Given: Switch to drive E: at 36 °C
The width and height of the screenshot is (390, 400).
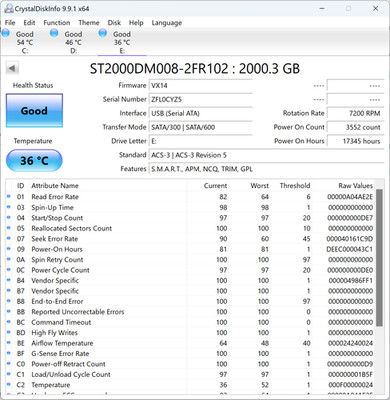Looking at the screenshot, I should point(122,42).
